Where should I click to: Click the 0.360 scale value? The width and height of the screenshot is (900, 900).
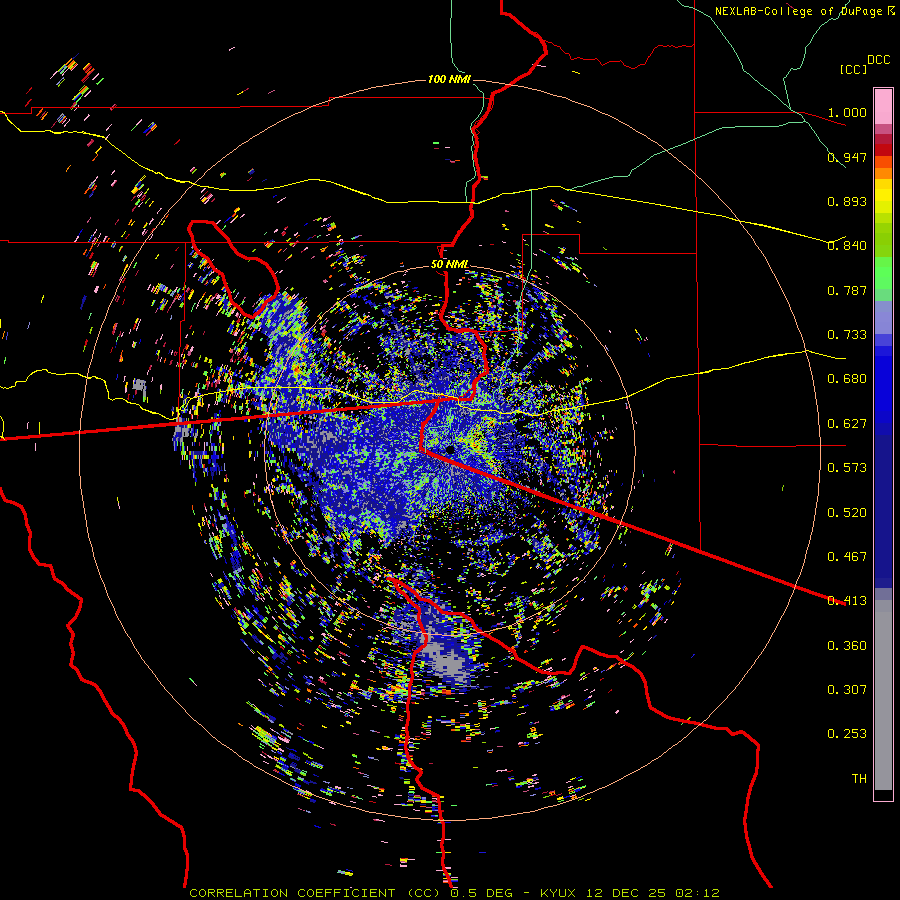[x=847, y=646]
